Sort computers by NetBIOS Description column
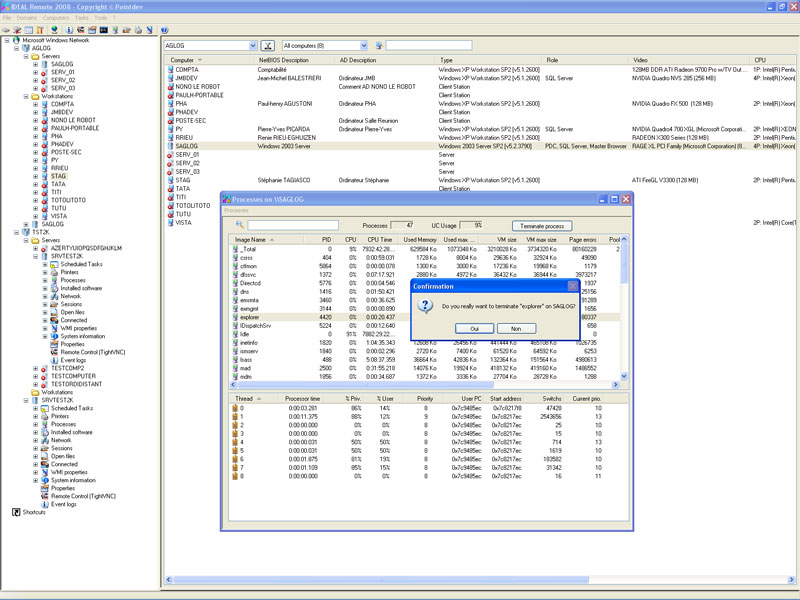 click(295, 60)
